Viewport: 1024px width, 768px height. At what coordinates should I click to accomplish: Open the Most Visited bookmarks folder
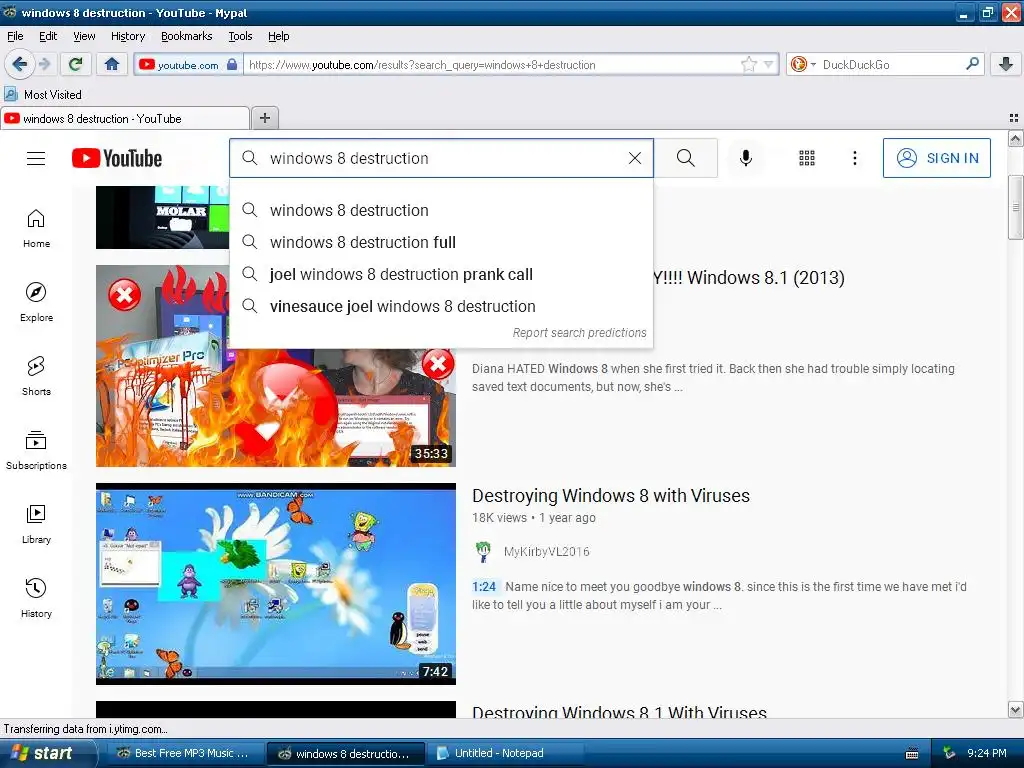[x=43, y=95]
